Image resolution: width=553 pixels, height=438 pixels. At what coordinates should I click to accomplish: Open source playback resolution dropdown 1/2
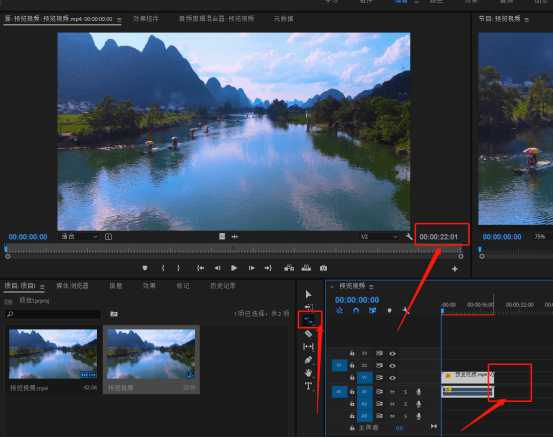click(378, 237)
